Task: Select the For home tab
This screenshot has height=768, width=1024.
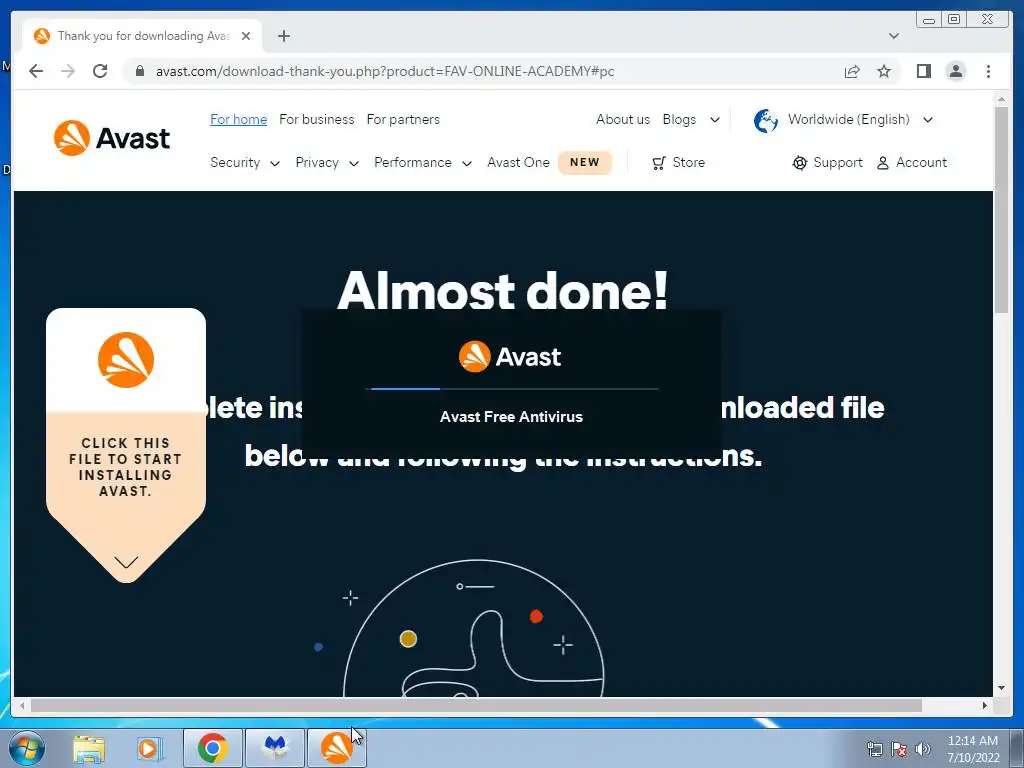Action: point(238,120)
